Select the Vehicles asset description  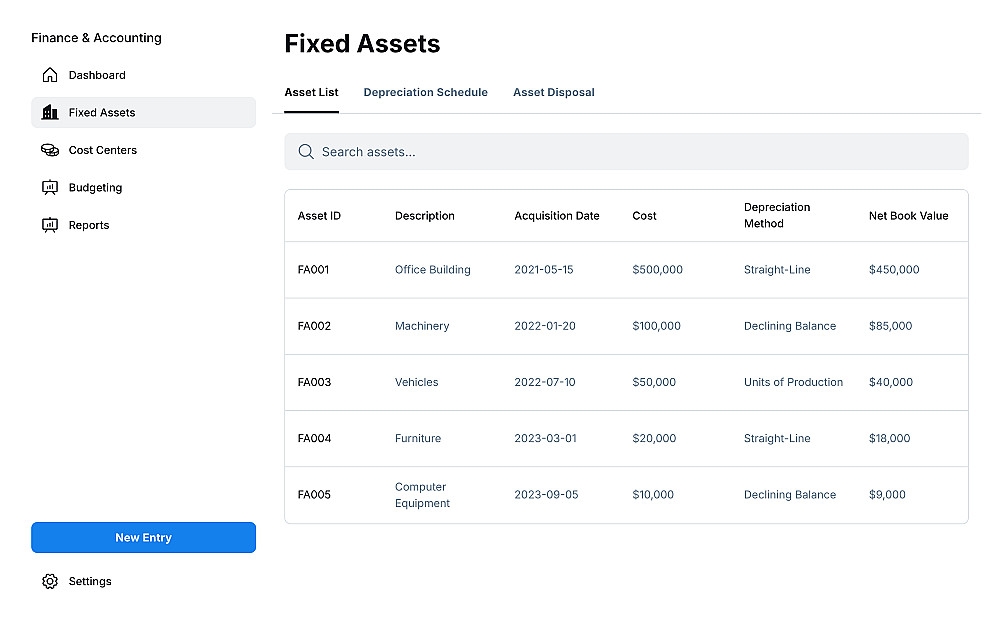(416, 382)
